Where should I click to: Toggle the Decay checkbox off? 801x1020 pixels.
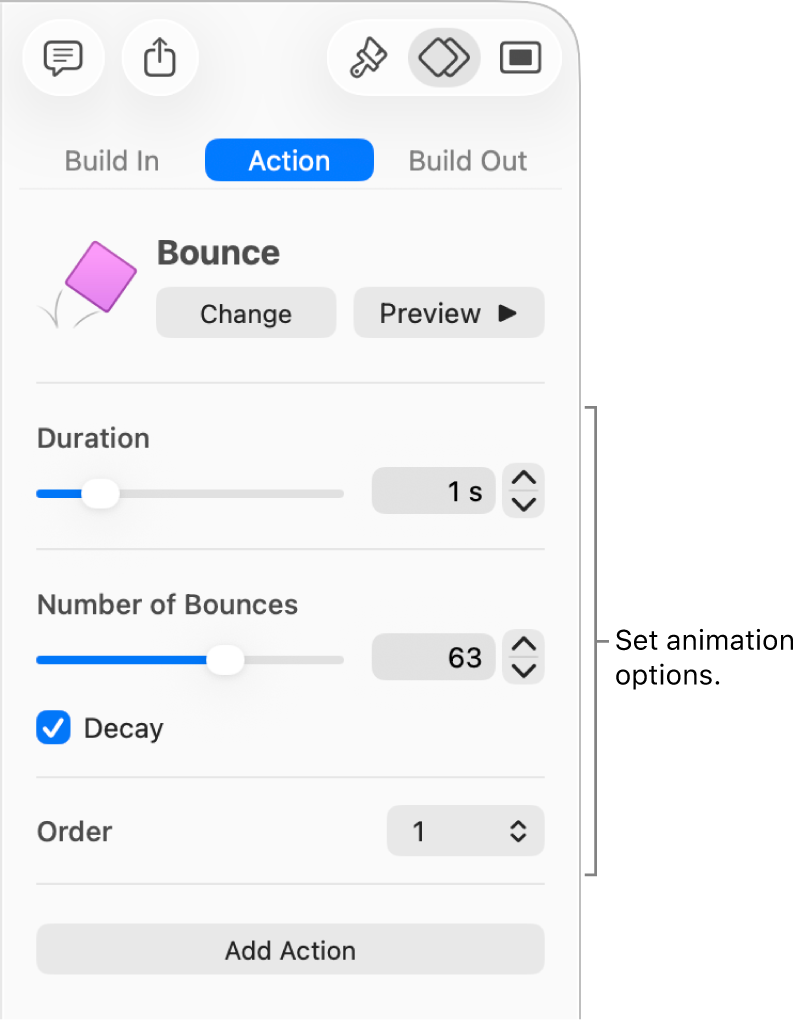[x=53, y=728]
